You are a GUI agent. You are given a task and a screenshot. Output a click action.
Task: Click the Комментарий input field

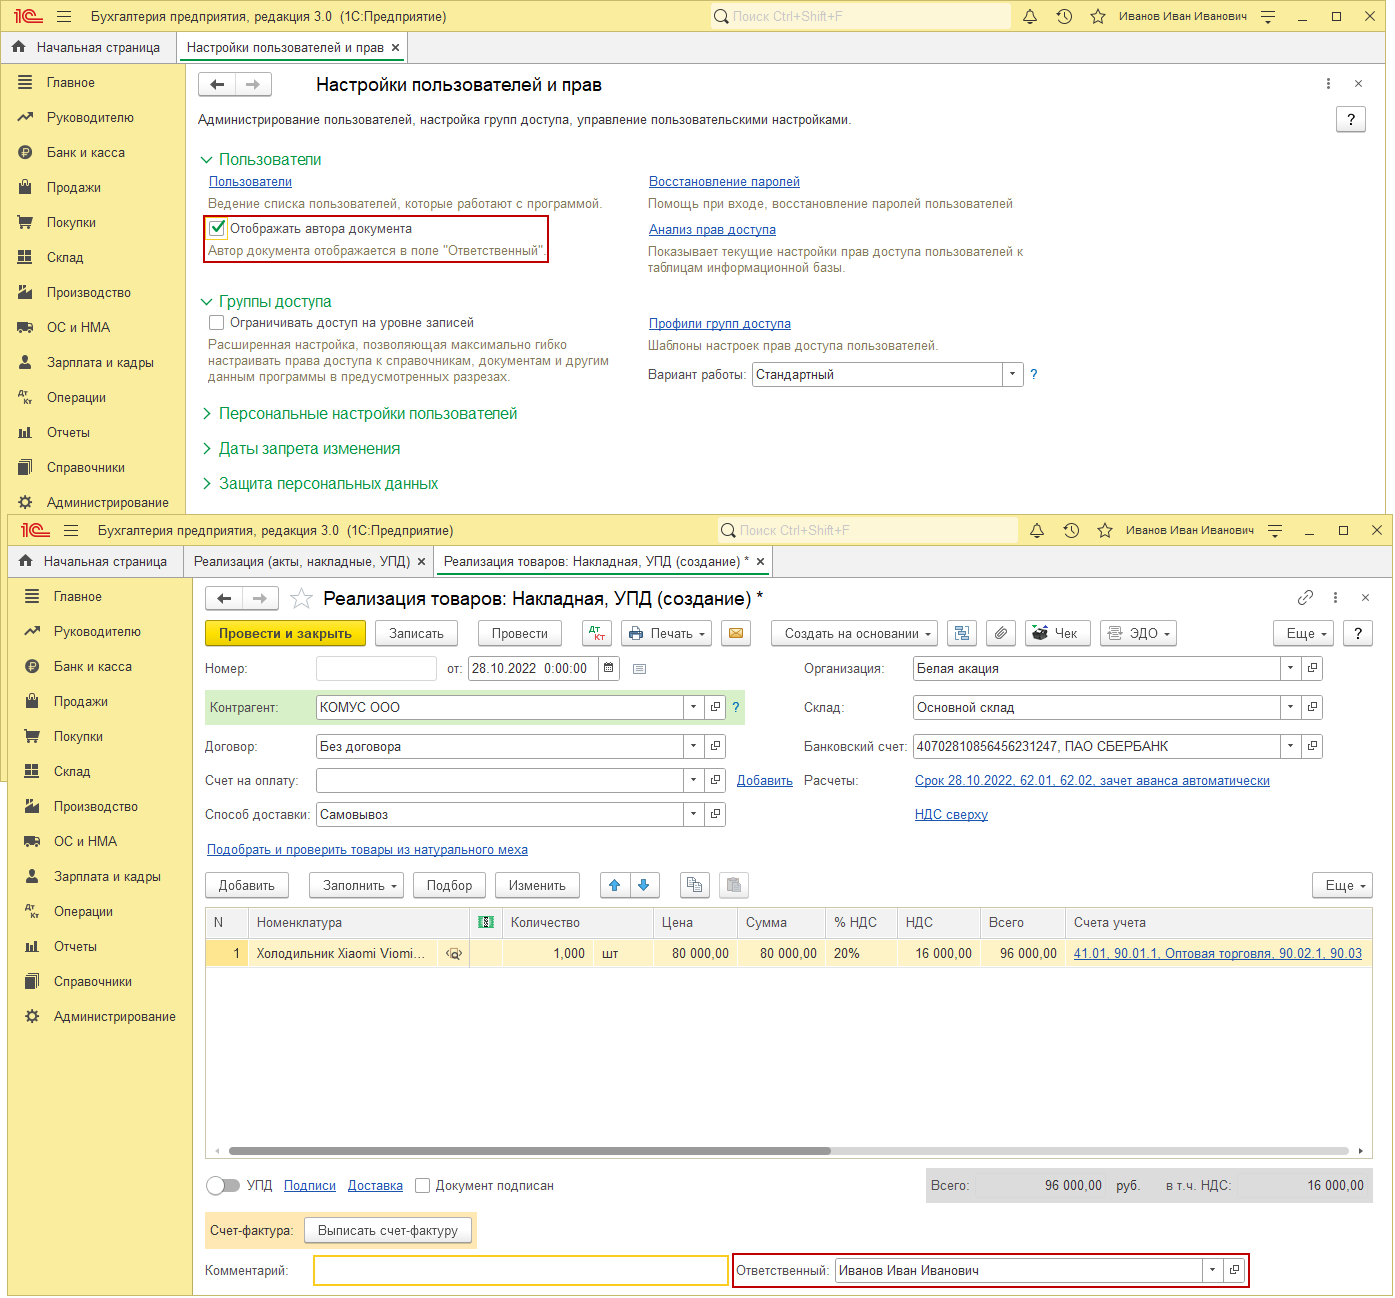click(x=521, y=1270)
